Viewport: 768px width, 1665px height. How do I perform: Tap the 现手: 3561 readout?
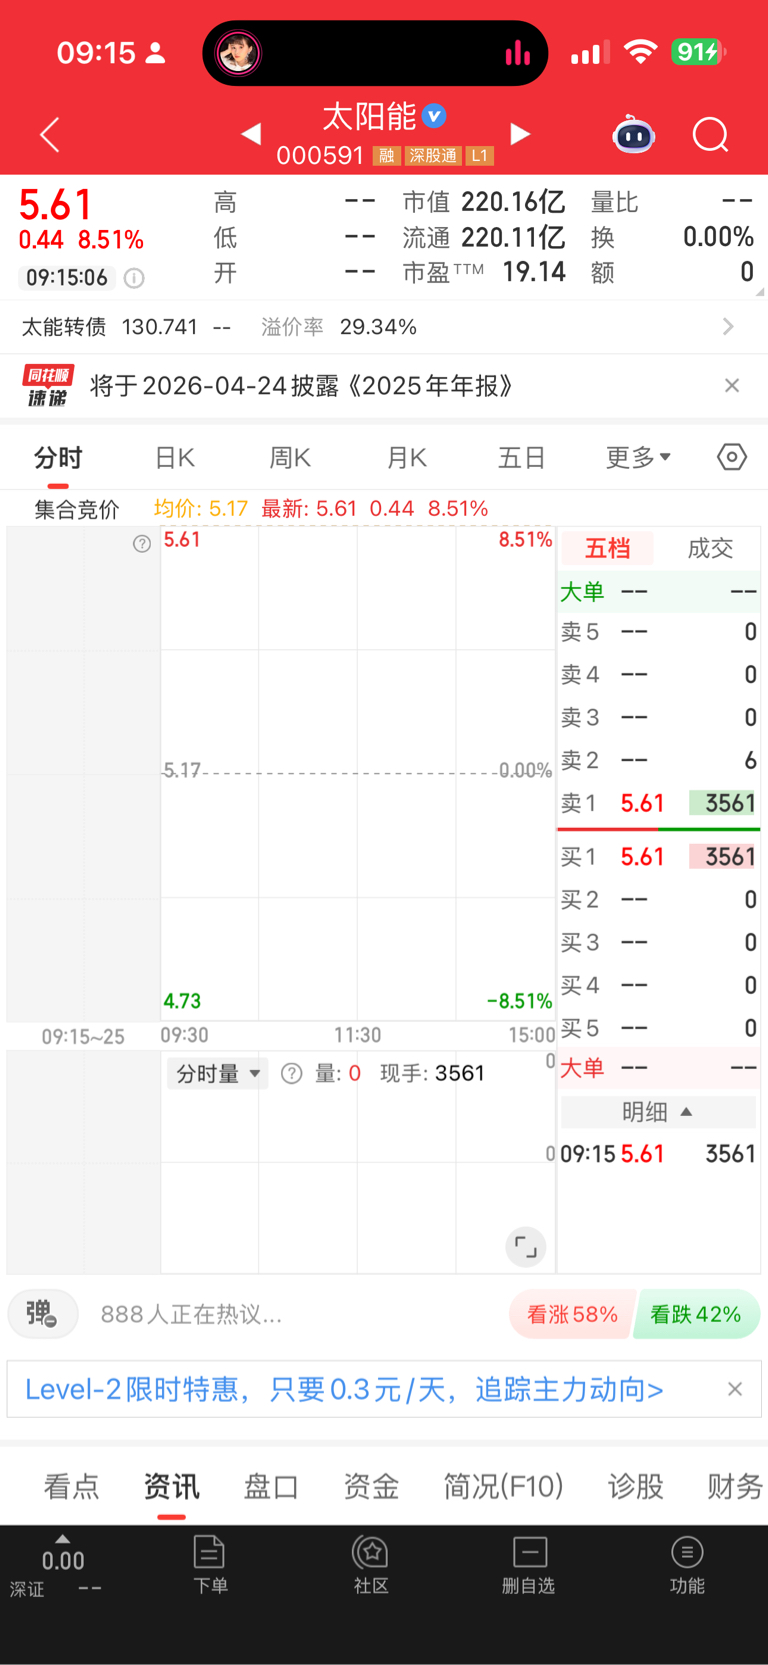[x=432, y=1073]
